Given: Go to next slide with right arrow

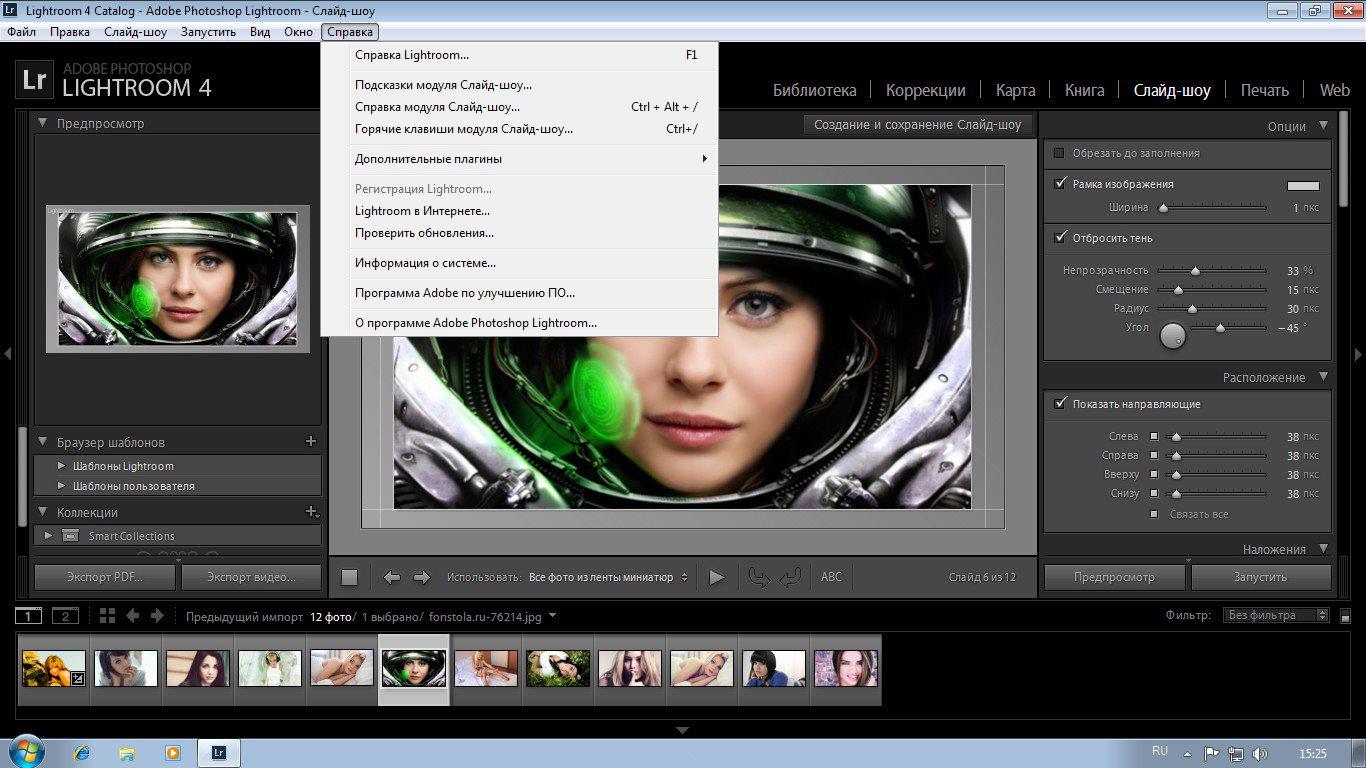Looking at the screenshot, I should [x=421, y=577].
